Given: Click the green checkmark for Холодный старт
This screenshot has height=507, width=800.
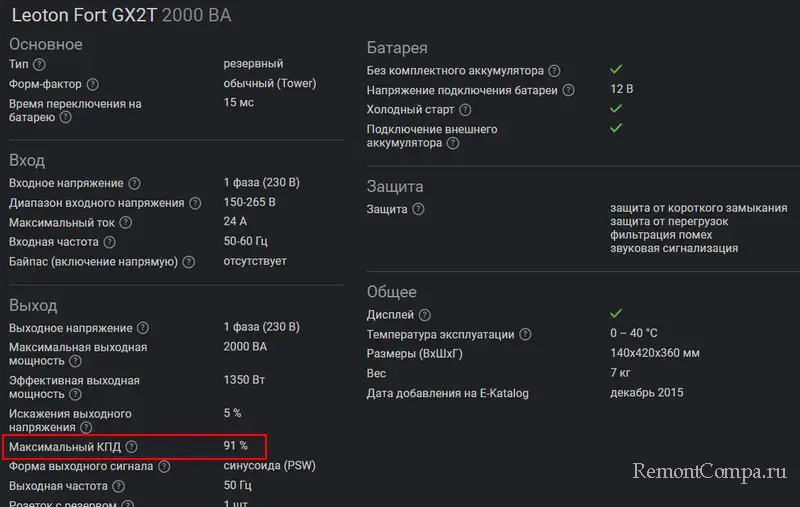Looking at the screenshot, I should pyautogui.click(x=616, y=109).
